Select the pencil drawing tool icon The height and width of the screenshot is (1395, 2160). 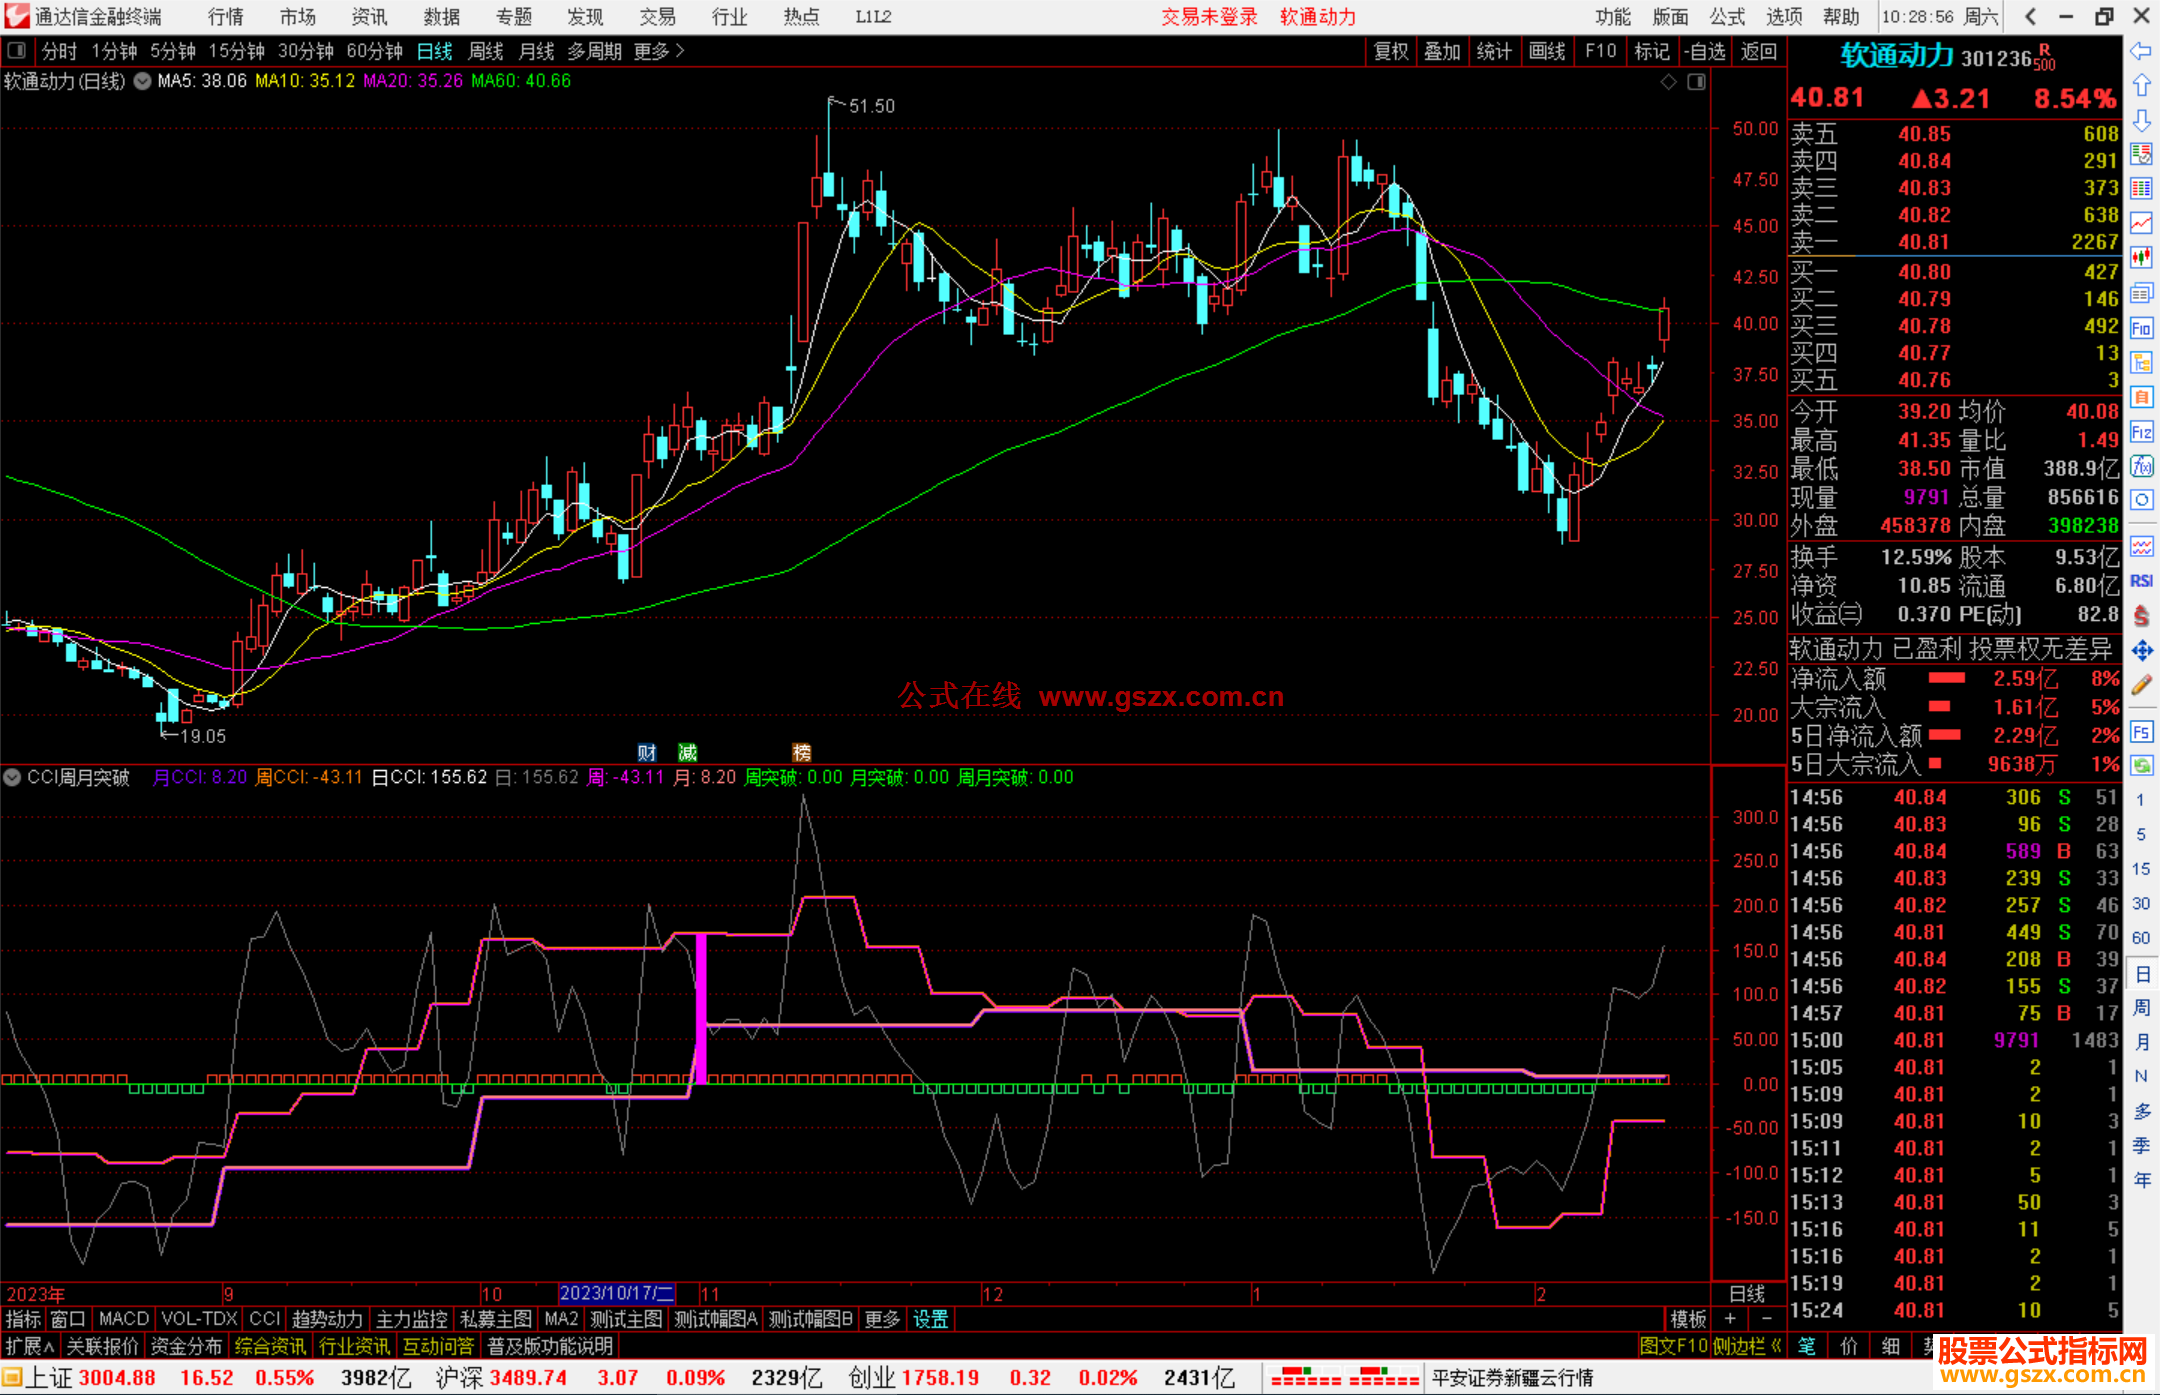(x=2141, y=686)
